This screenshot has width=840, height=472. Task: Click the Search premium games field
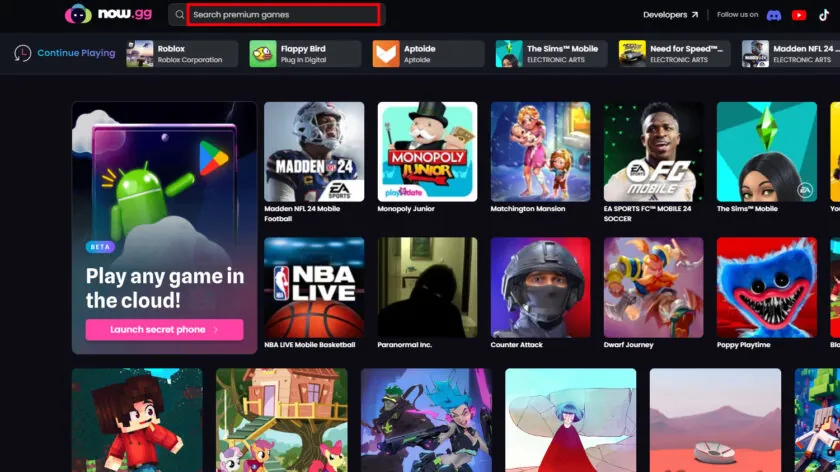[x=283, y=14]
